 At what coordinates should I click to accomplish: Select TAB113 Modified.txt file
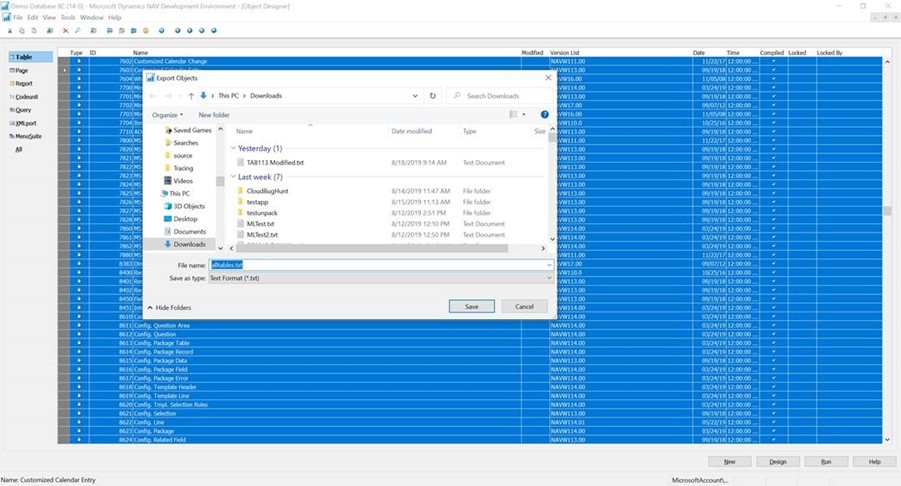275,163
